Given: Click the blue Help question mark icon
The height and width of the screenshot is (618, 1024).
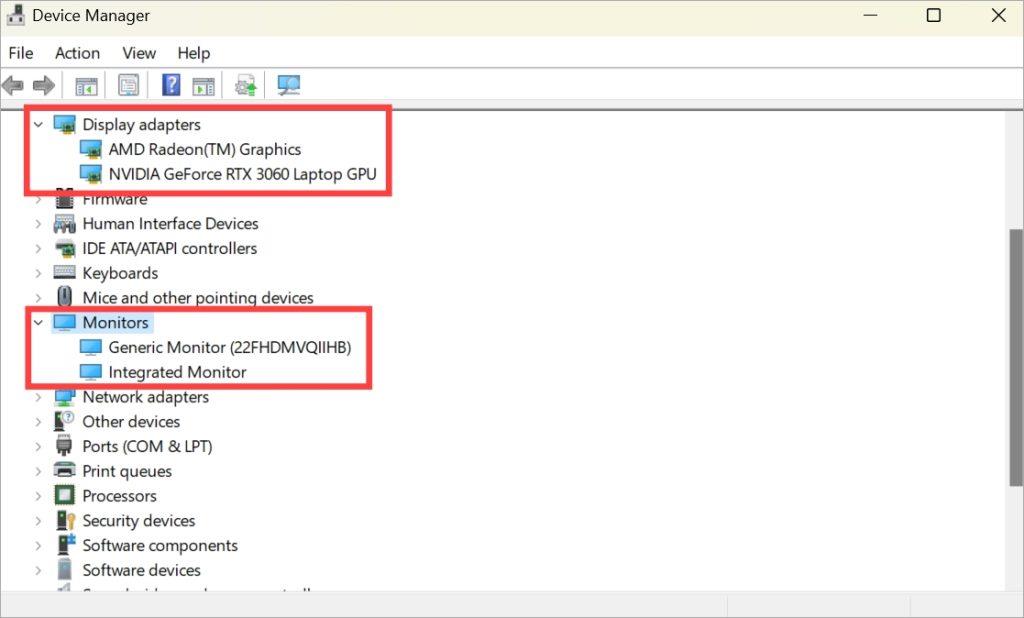Looking at the screenshot, I should point(171,85).
